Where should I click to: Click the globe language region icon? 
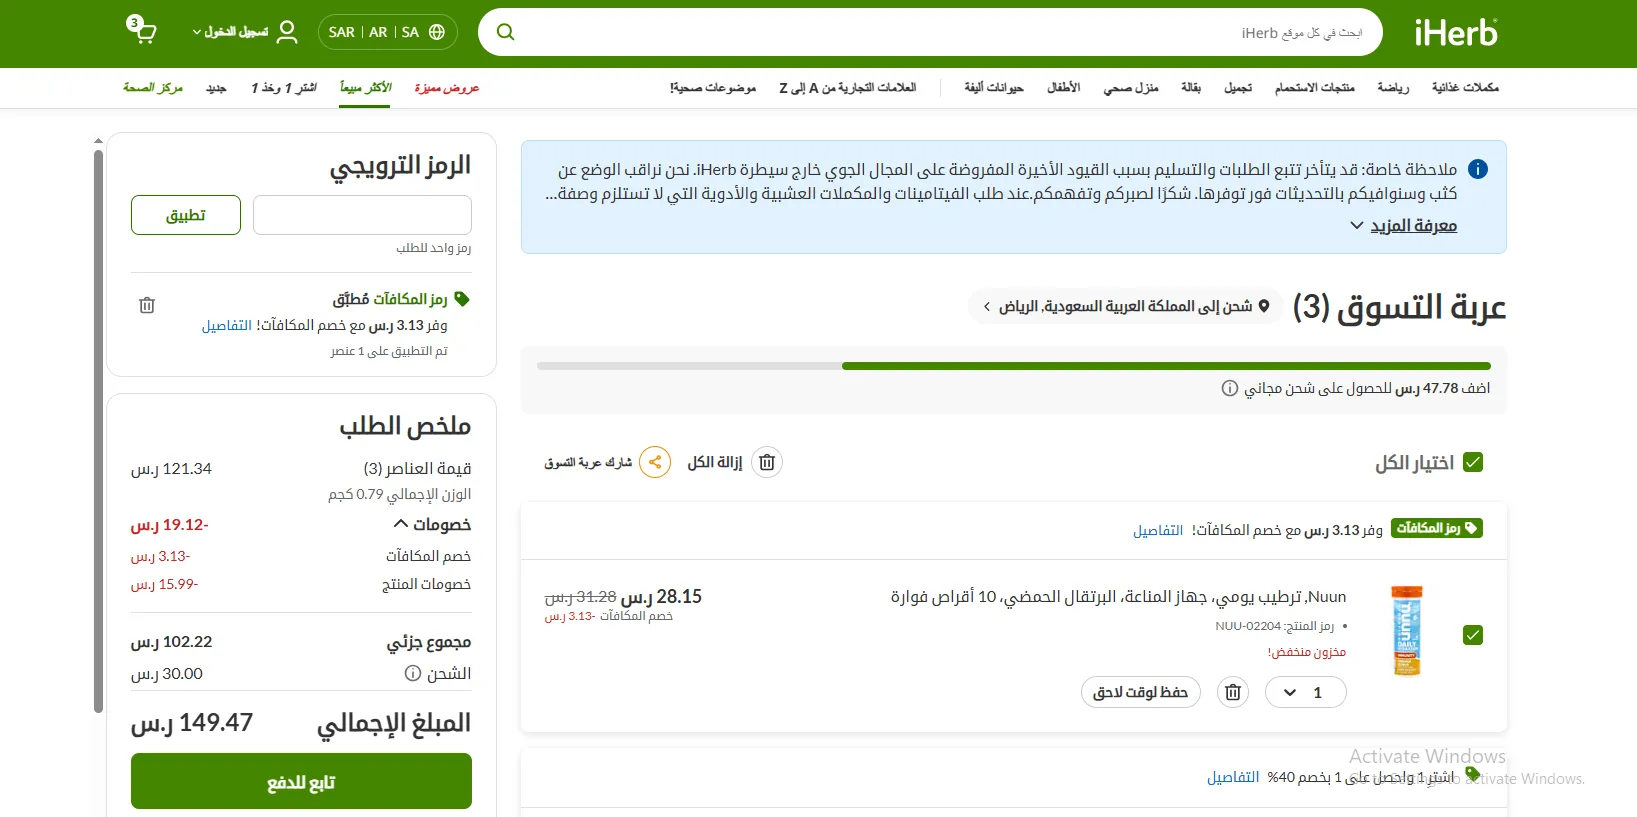(437, 32)
